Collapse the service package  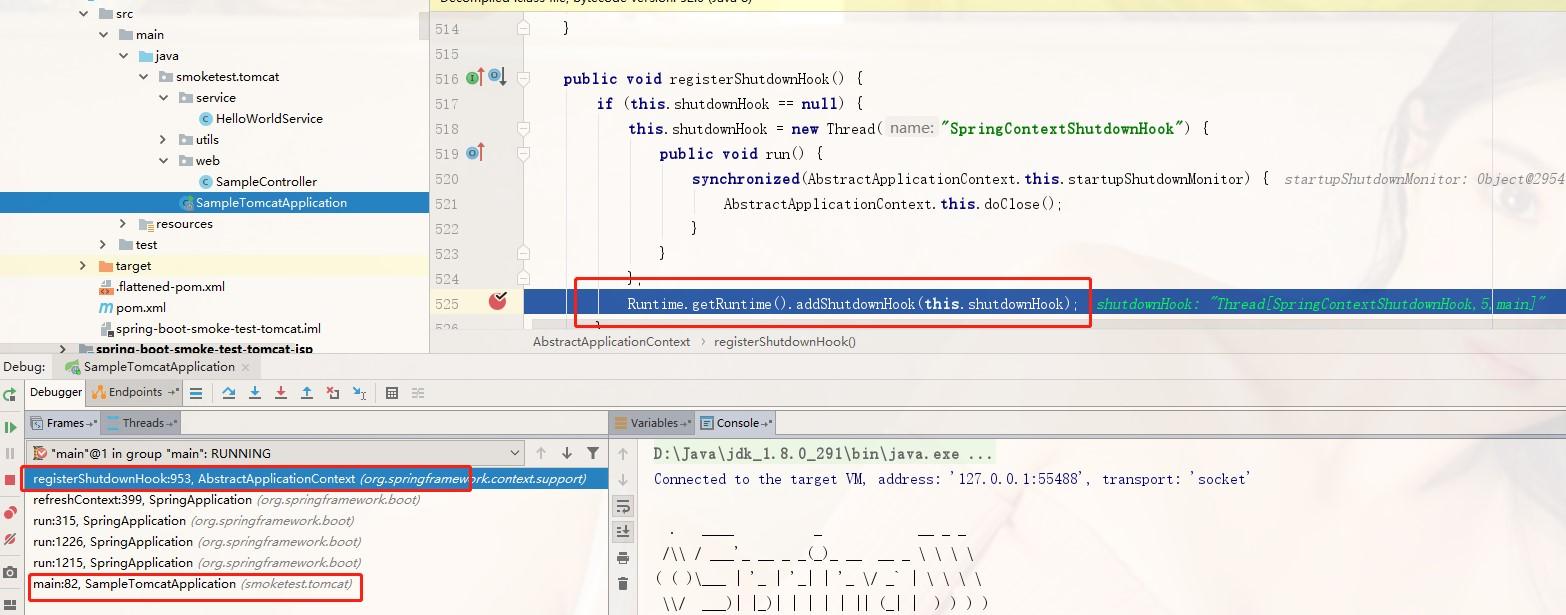(164, 98)
